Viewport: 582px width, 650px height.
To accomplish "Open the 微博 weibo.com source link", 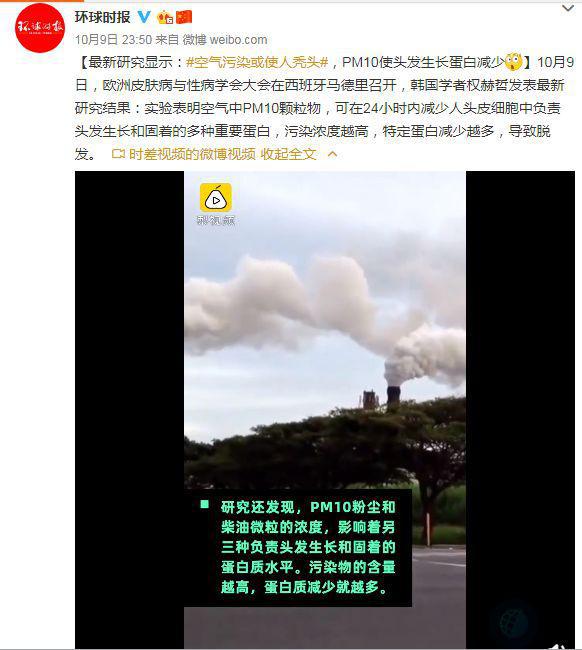I will (x=225, y=40).
